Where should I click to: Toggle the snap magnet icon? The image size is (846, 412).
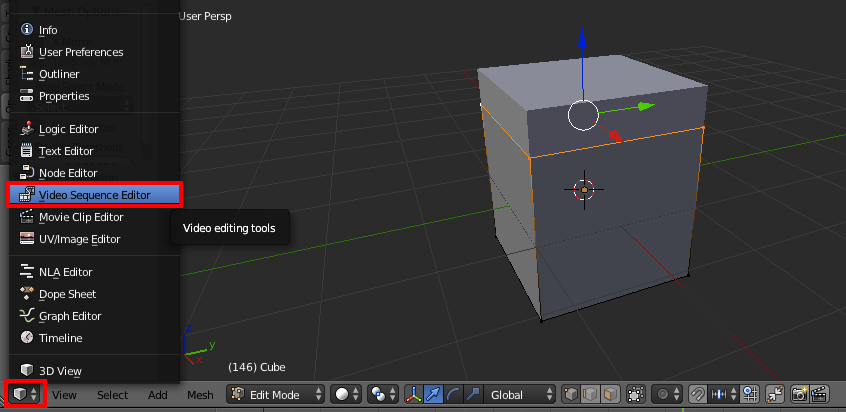click(698, 395)
